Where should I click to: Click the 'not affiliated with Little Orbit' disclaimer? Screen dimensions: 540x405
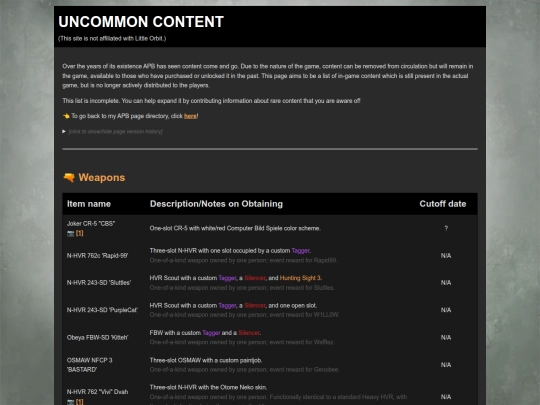(x=112, y=39)
